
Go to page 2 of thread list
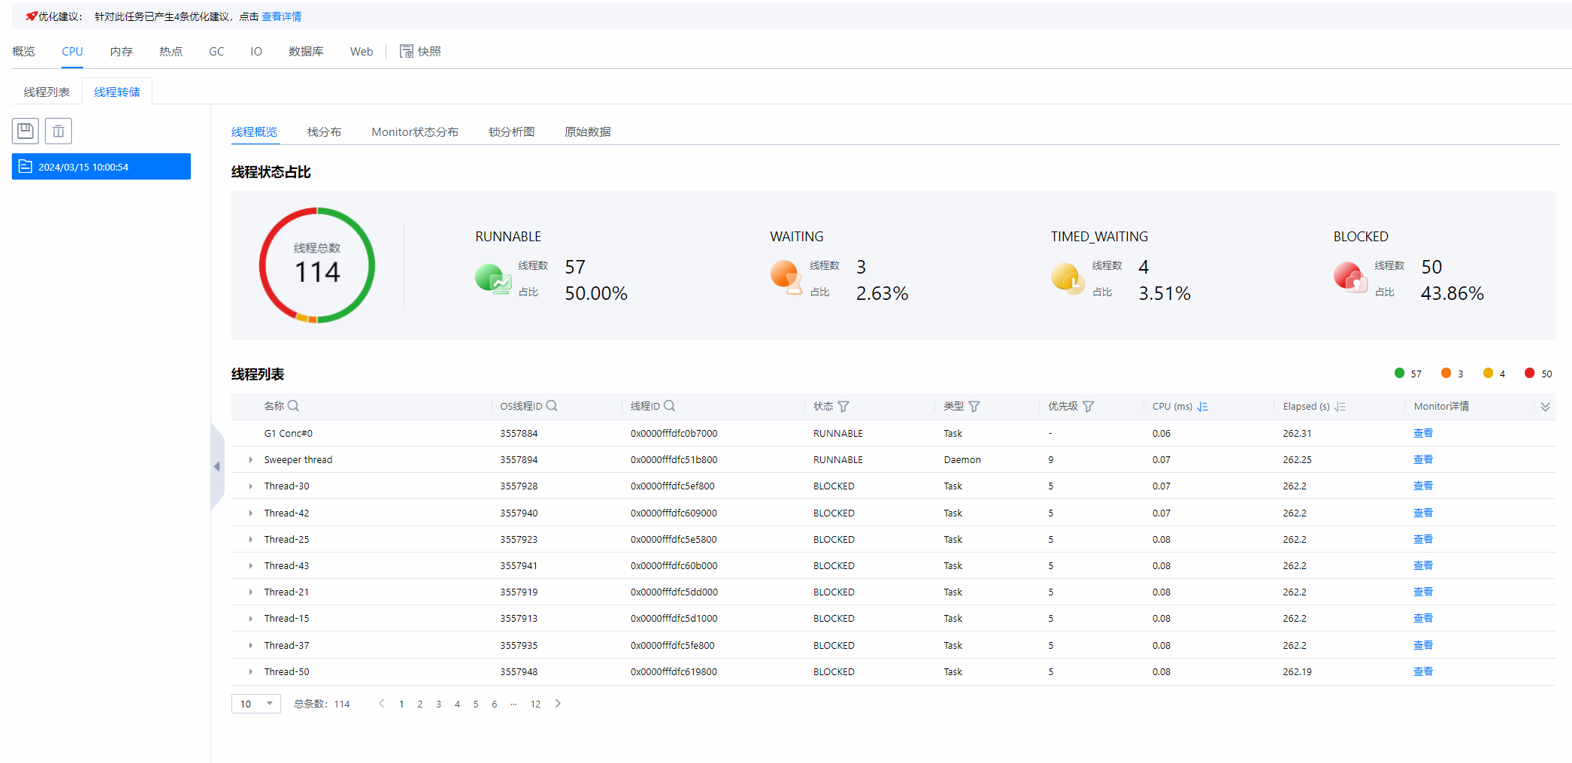point(420,704)
